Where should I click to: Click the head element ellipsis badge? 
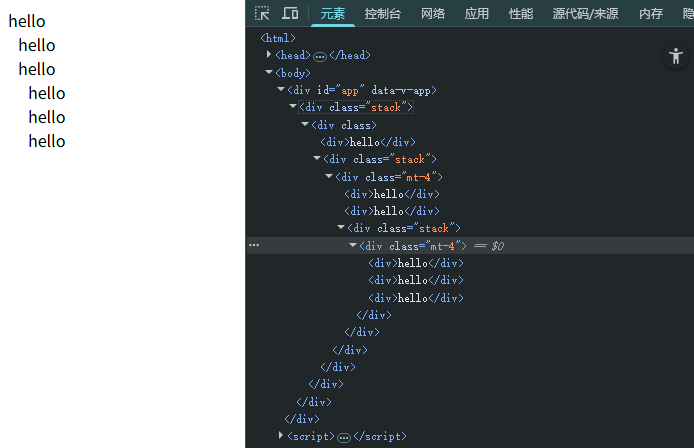click(x=320, y=56)
